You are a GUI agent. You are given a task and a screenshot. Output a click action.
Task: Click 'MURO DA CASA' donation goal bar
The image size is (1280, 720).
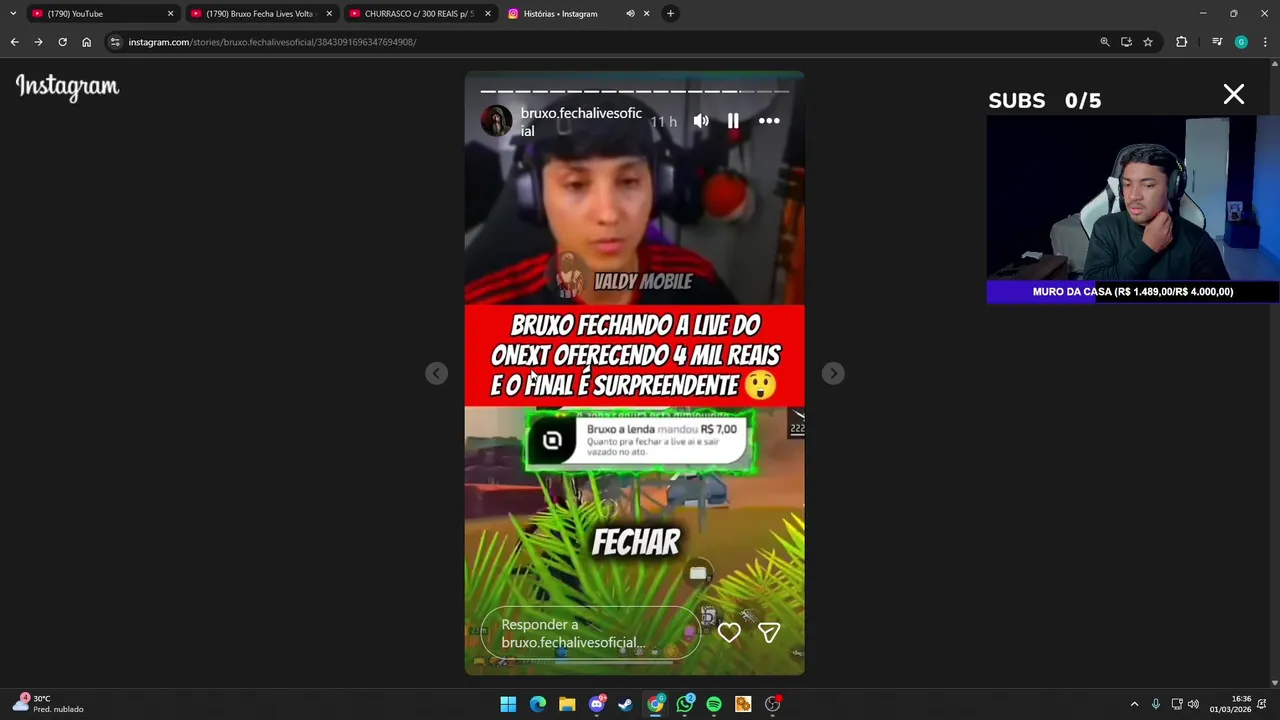[x=1133, y=292]
